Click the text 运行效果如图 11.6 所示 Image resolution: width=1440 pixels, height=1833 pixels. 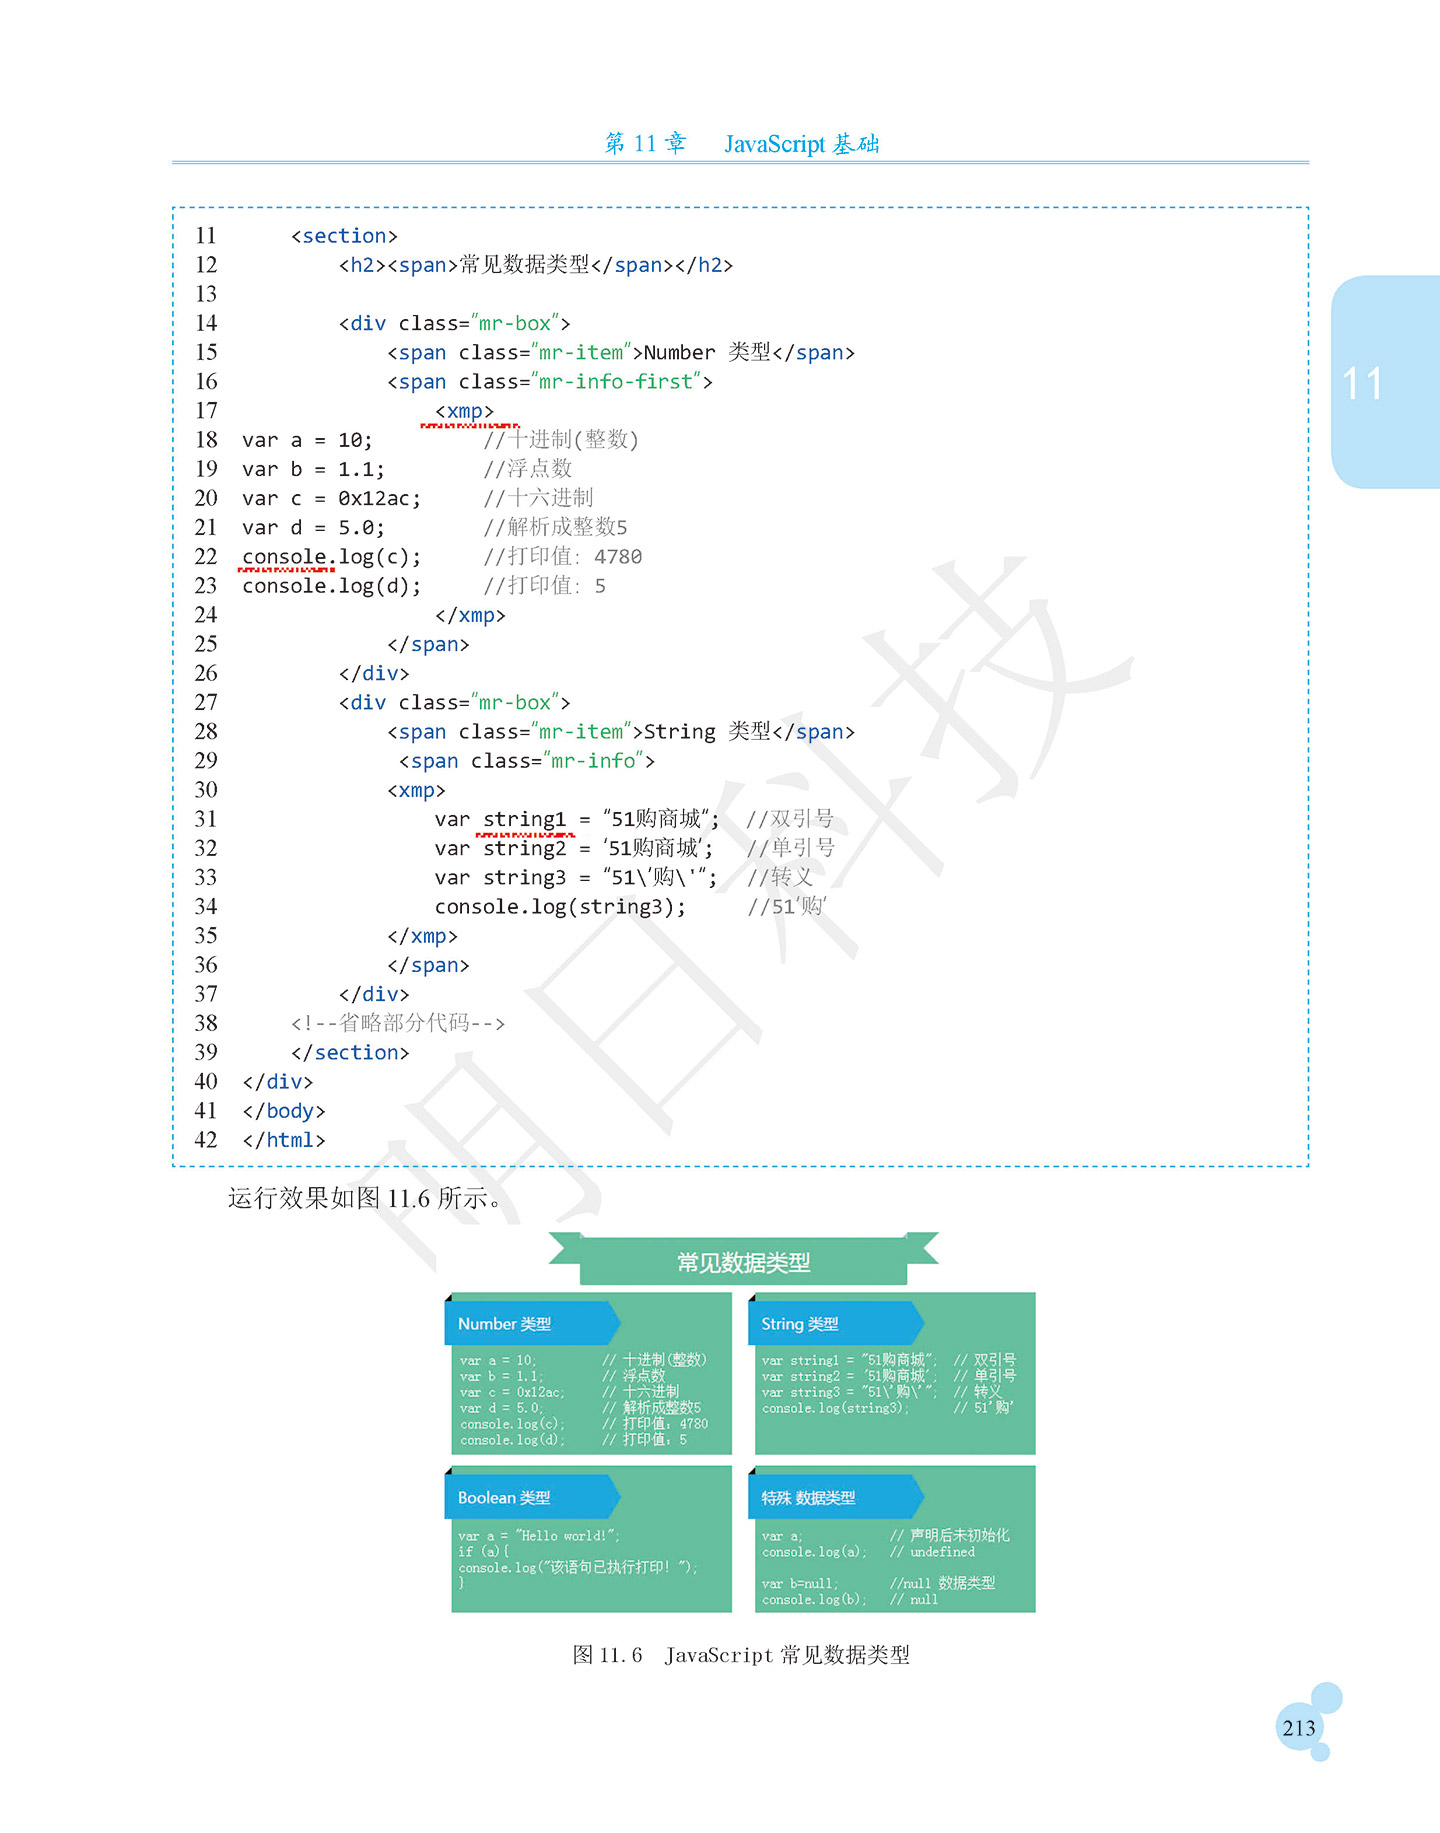365,1197
